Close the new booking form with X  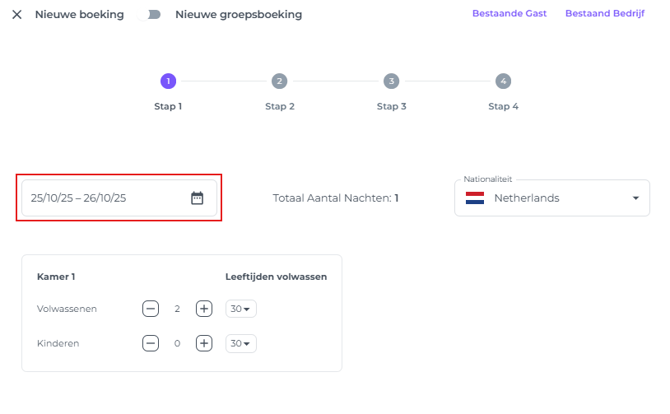17,15
